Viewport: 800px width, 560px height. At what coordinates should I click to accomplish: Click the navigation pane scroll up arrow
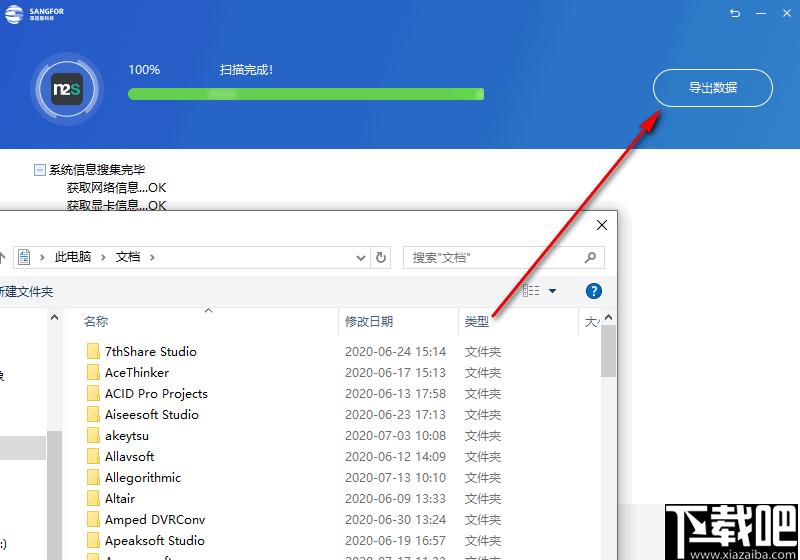point(55,318)
